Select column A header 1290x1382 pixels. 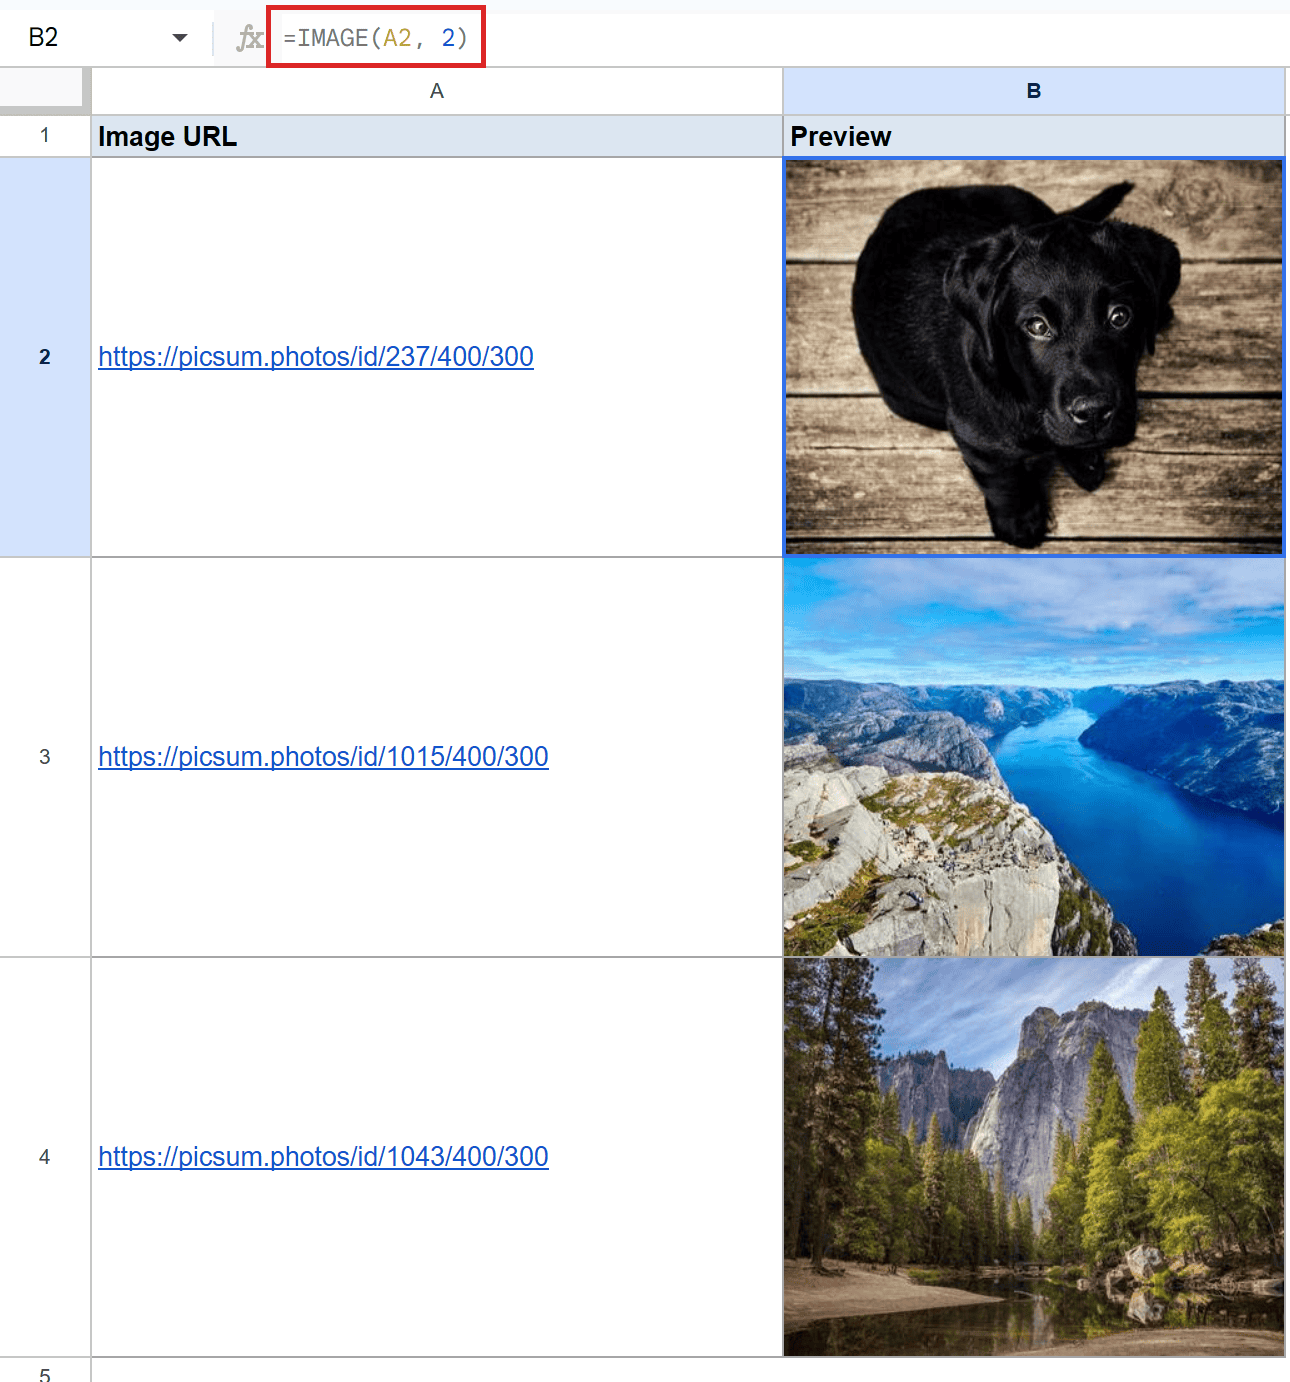(437, 91)
